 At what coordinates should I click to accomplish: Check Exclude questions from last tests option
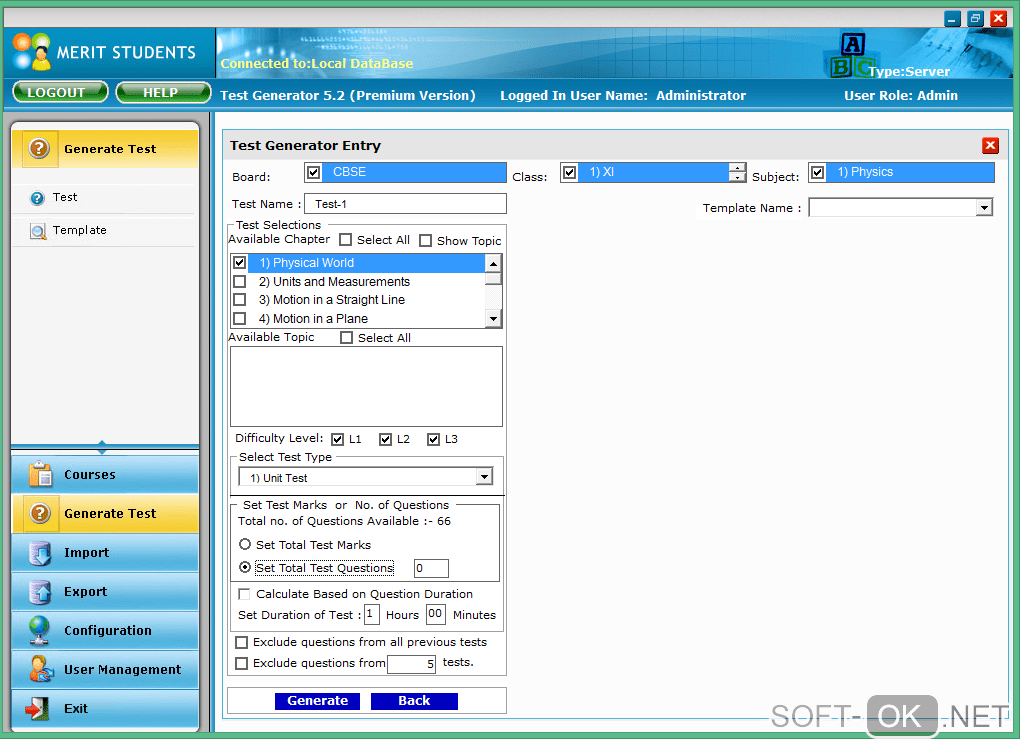pos(241,664)
